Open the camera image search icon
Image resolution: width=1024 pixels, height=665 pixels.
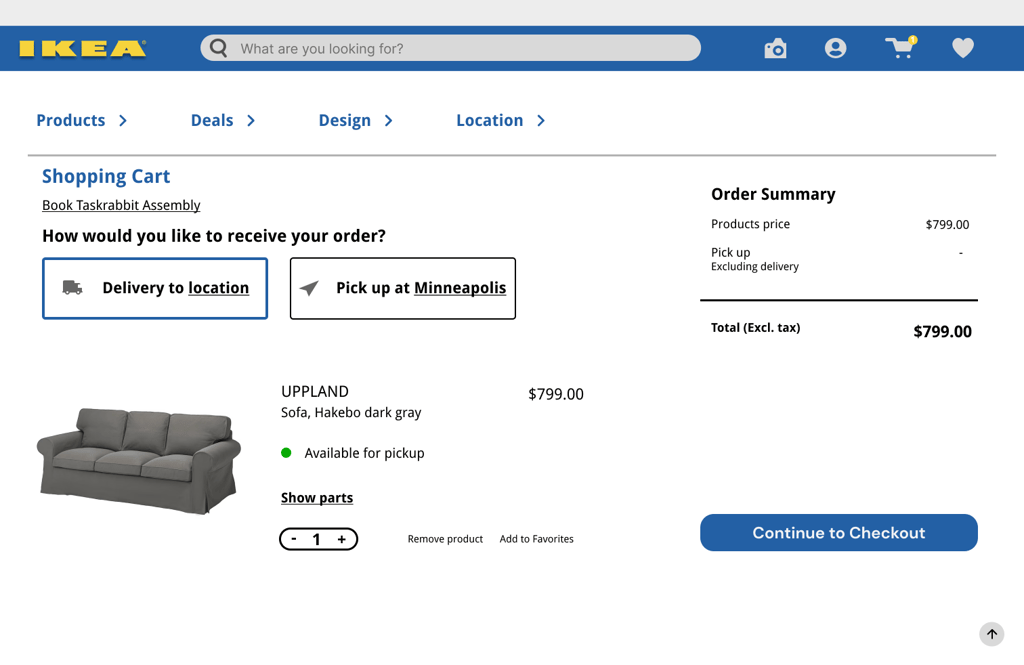[x=775, y=48]
